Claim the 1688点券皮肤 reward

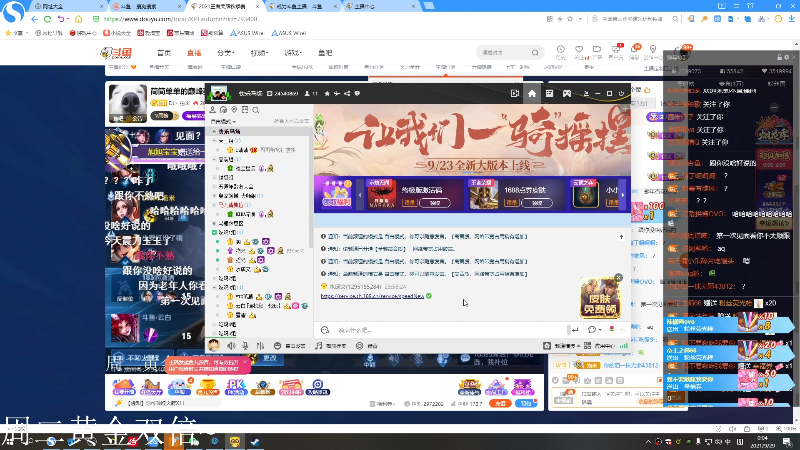(x=537, y=203)
